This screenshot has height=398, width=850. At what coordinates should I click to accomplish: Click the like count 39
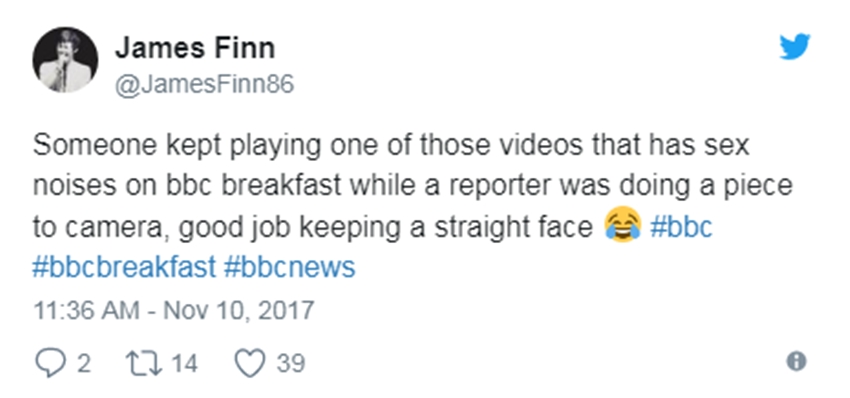tap(291, 363)
